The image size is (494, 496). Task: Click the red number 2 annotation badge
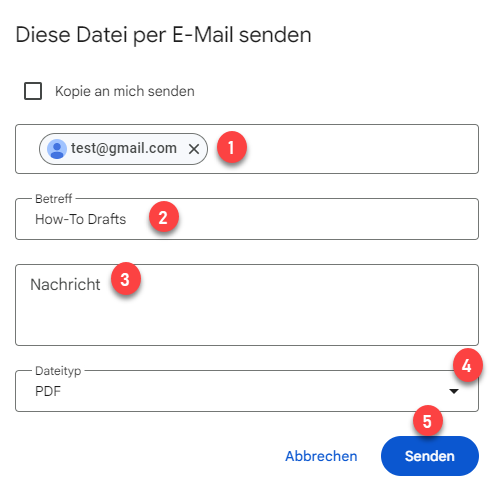163,217
